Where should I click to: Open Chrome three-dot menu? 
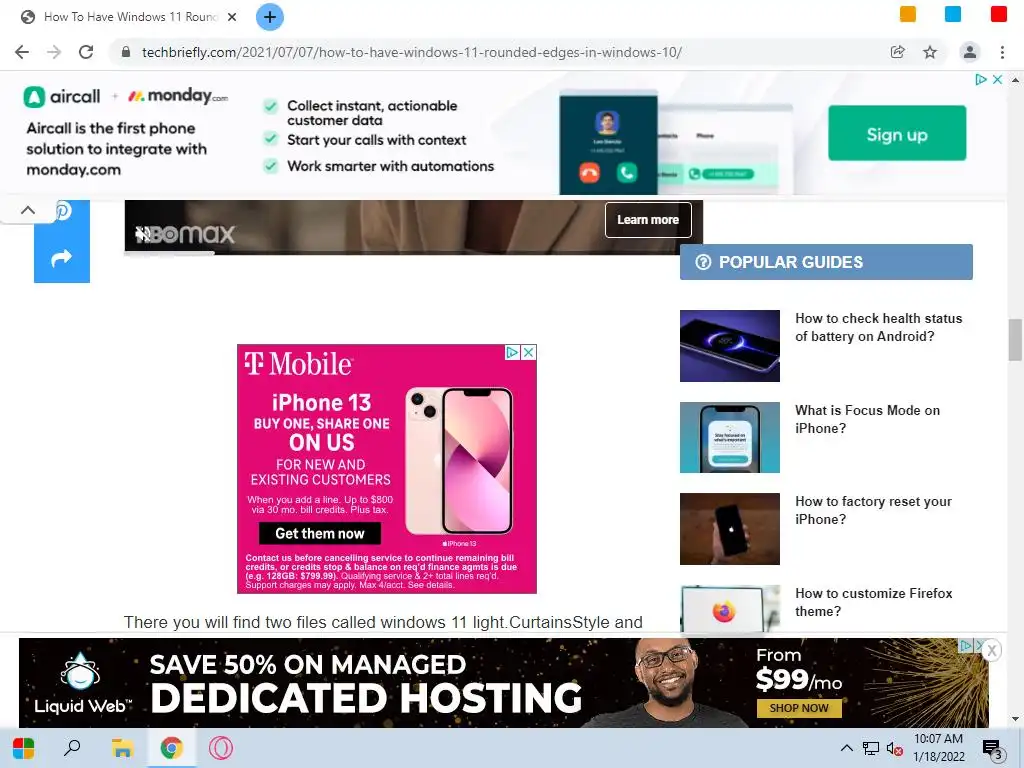(x=1002, y=52)
